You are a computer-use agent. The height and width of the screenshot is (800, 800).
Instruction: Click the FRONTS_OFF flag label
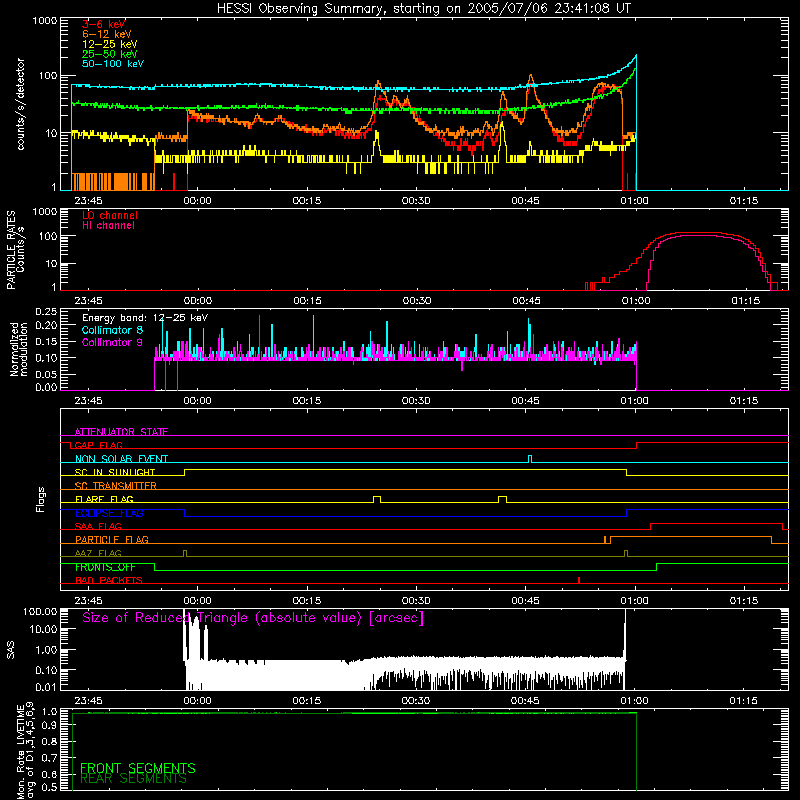[x=105, y=567]
